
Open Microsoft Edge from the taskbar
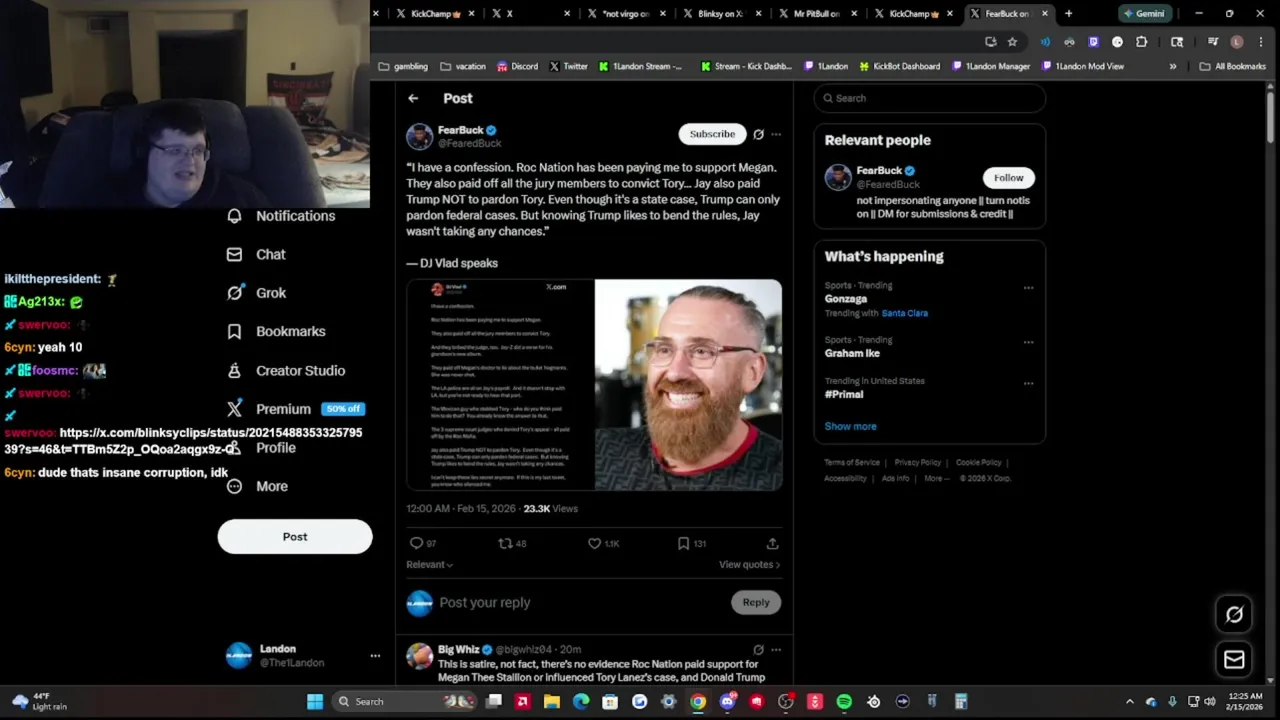pyautogui.click(x=581, y=702)
